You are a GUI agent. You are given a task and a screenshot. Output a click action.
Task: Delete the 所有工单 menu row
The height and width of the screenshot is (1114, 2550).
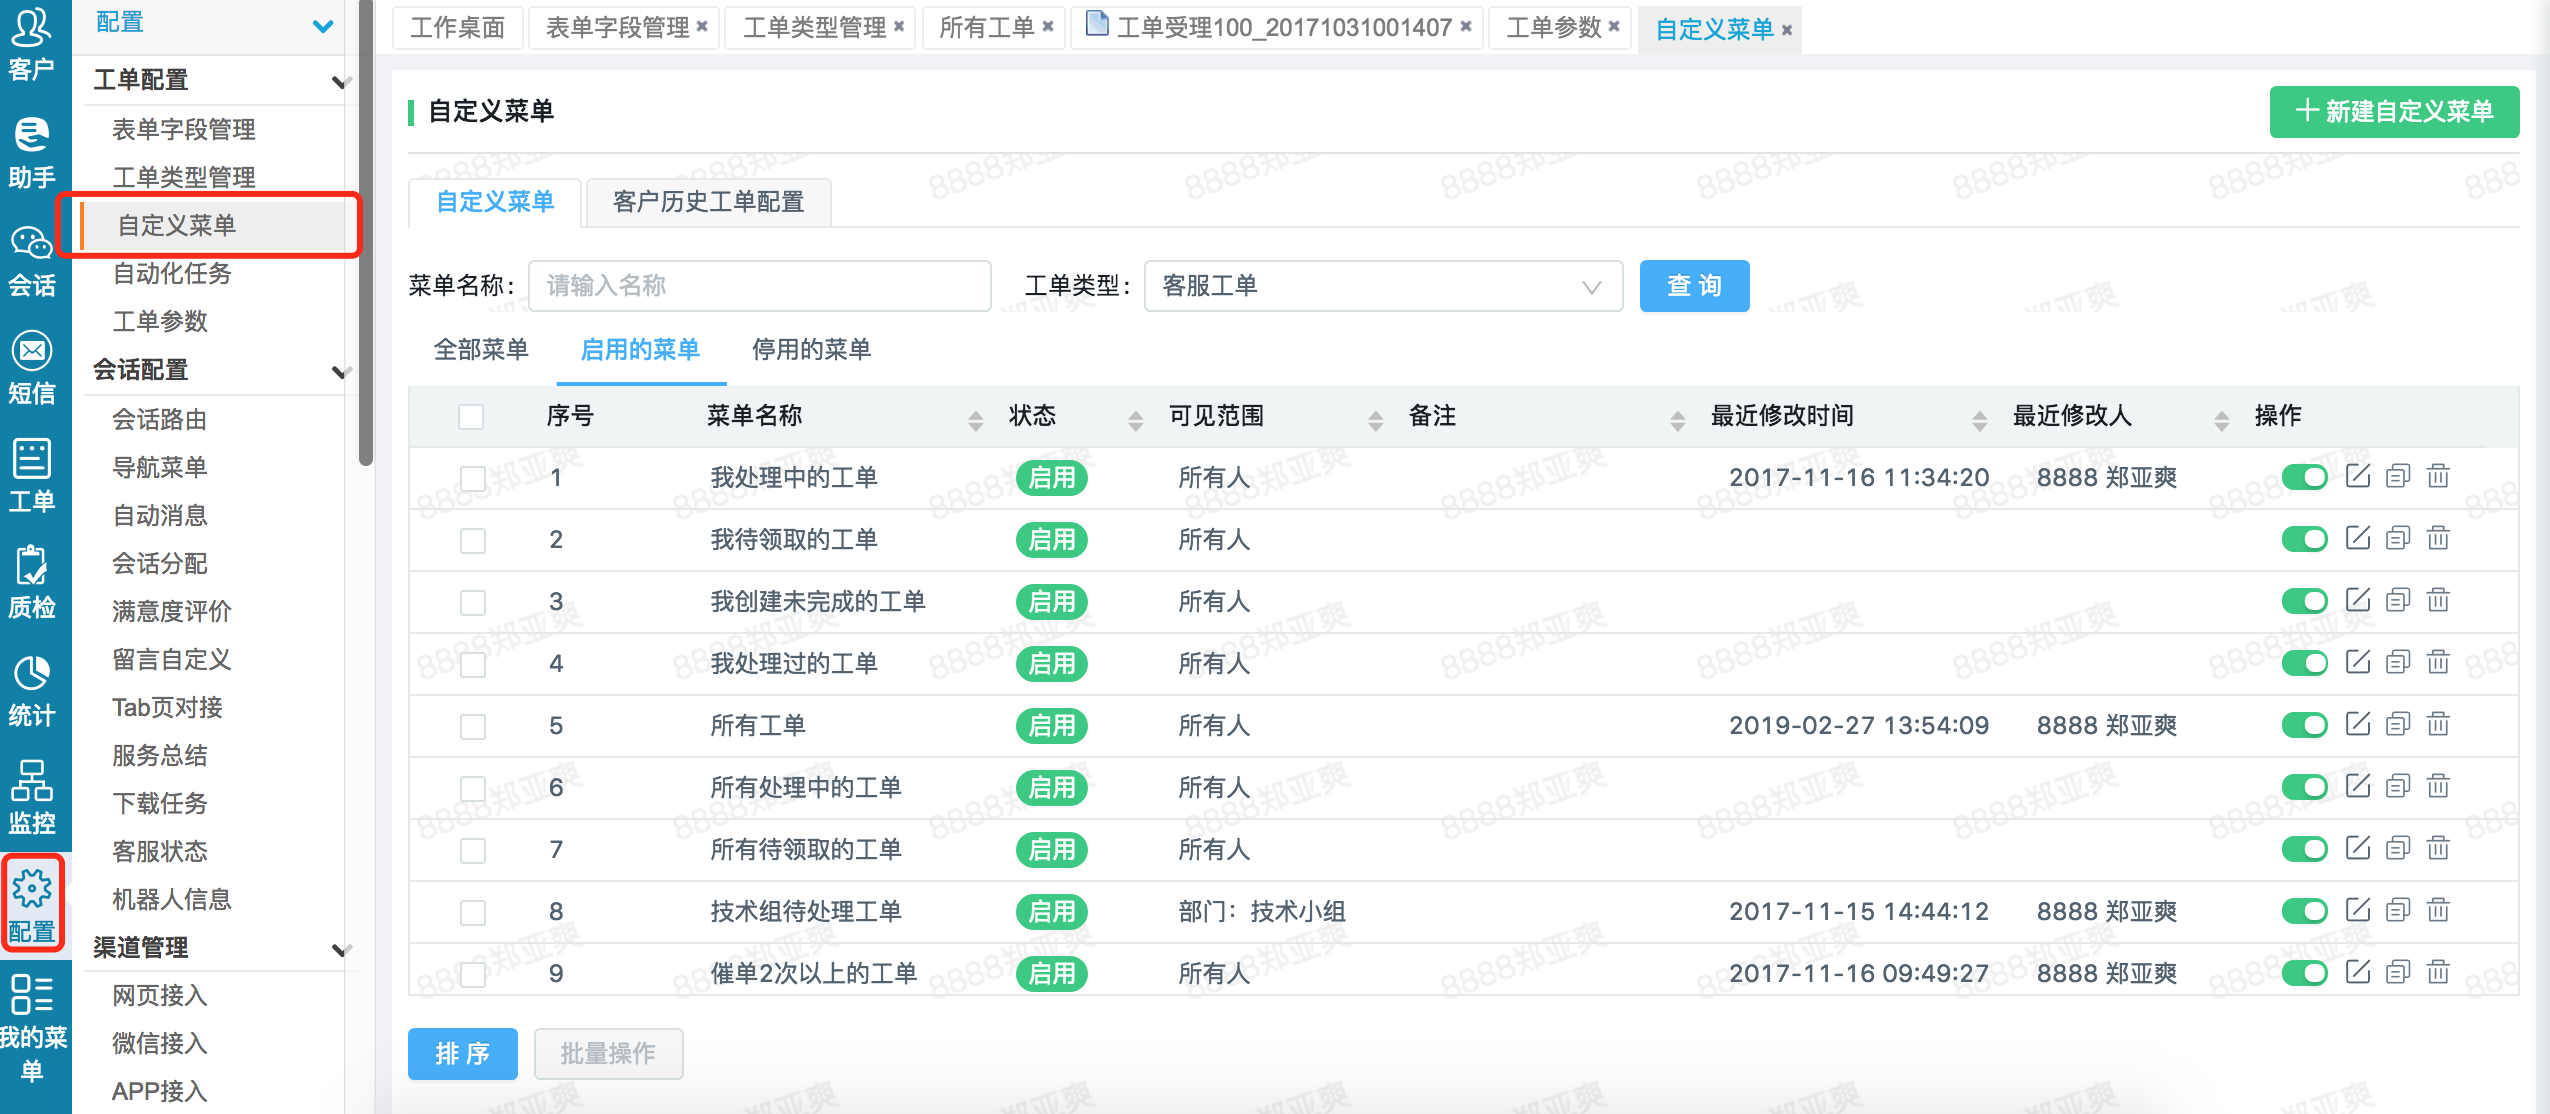[2438, 724]
